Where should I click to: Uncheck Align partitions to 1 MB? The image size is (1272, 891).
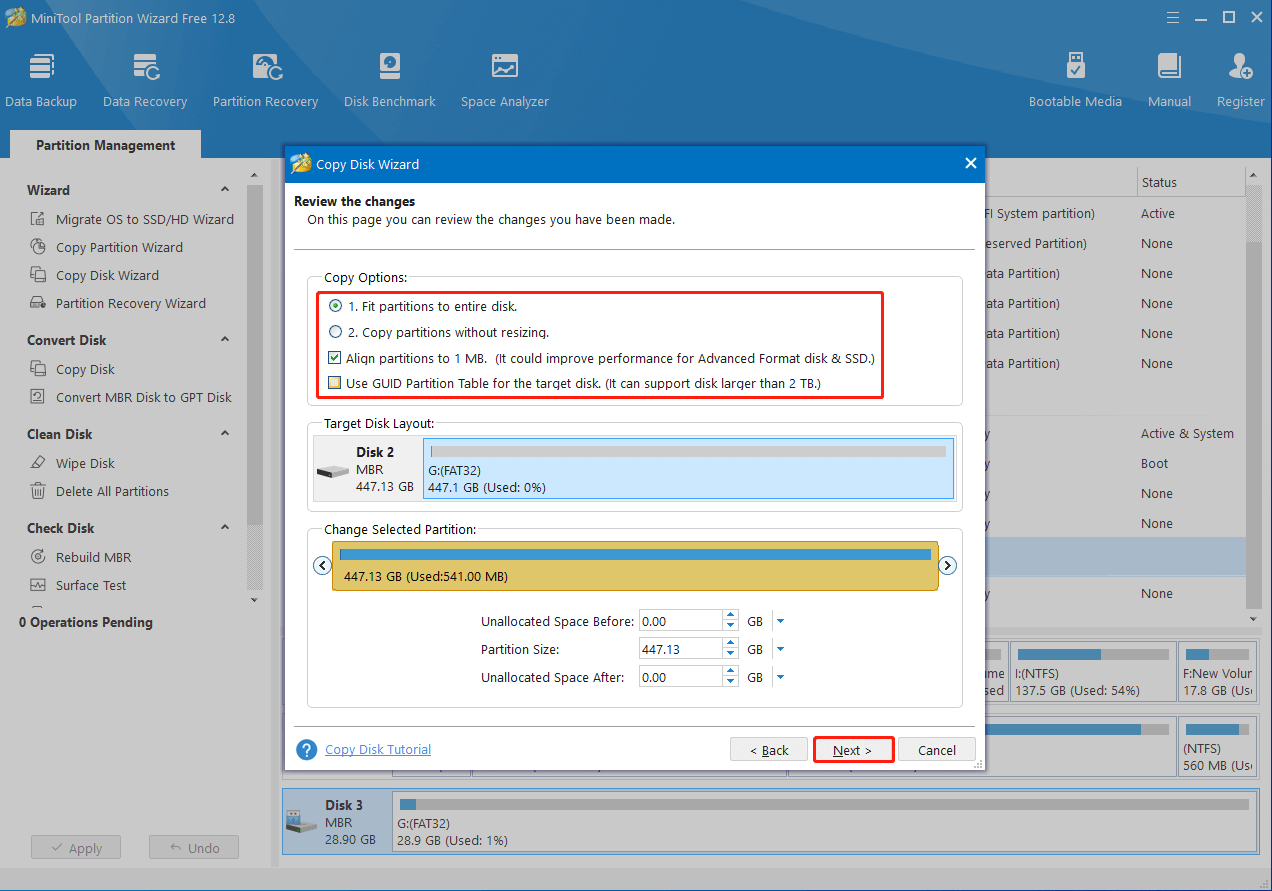tap(335, 358)
